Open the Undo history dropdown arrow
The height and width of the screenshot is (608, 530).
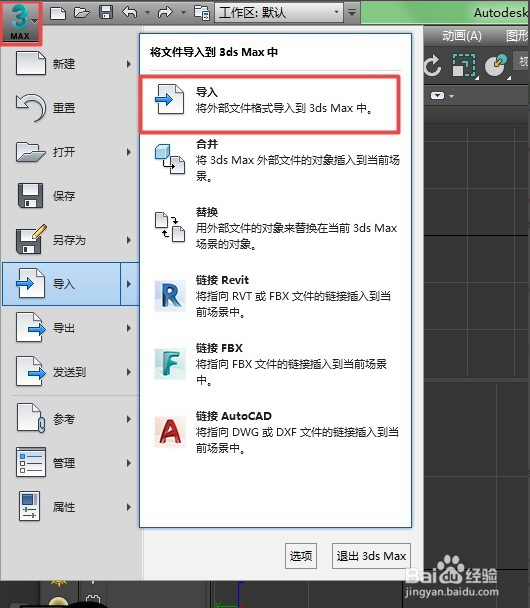[x=147, y=13]
